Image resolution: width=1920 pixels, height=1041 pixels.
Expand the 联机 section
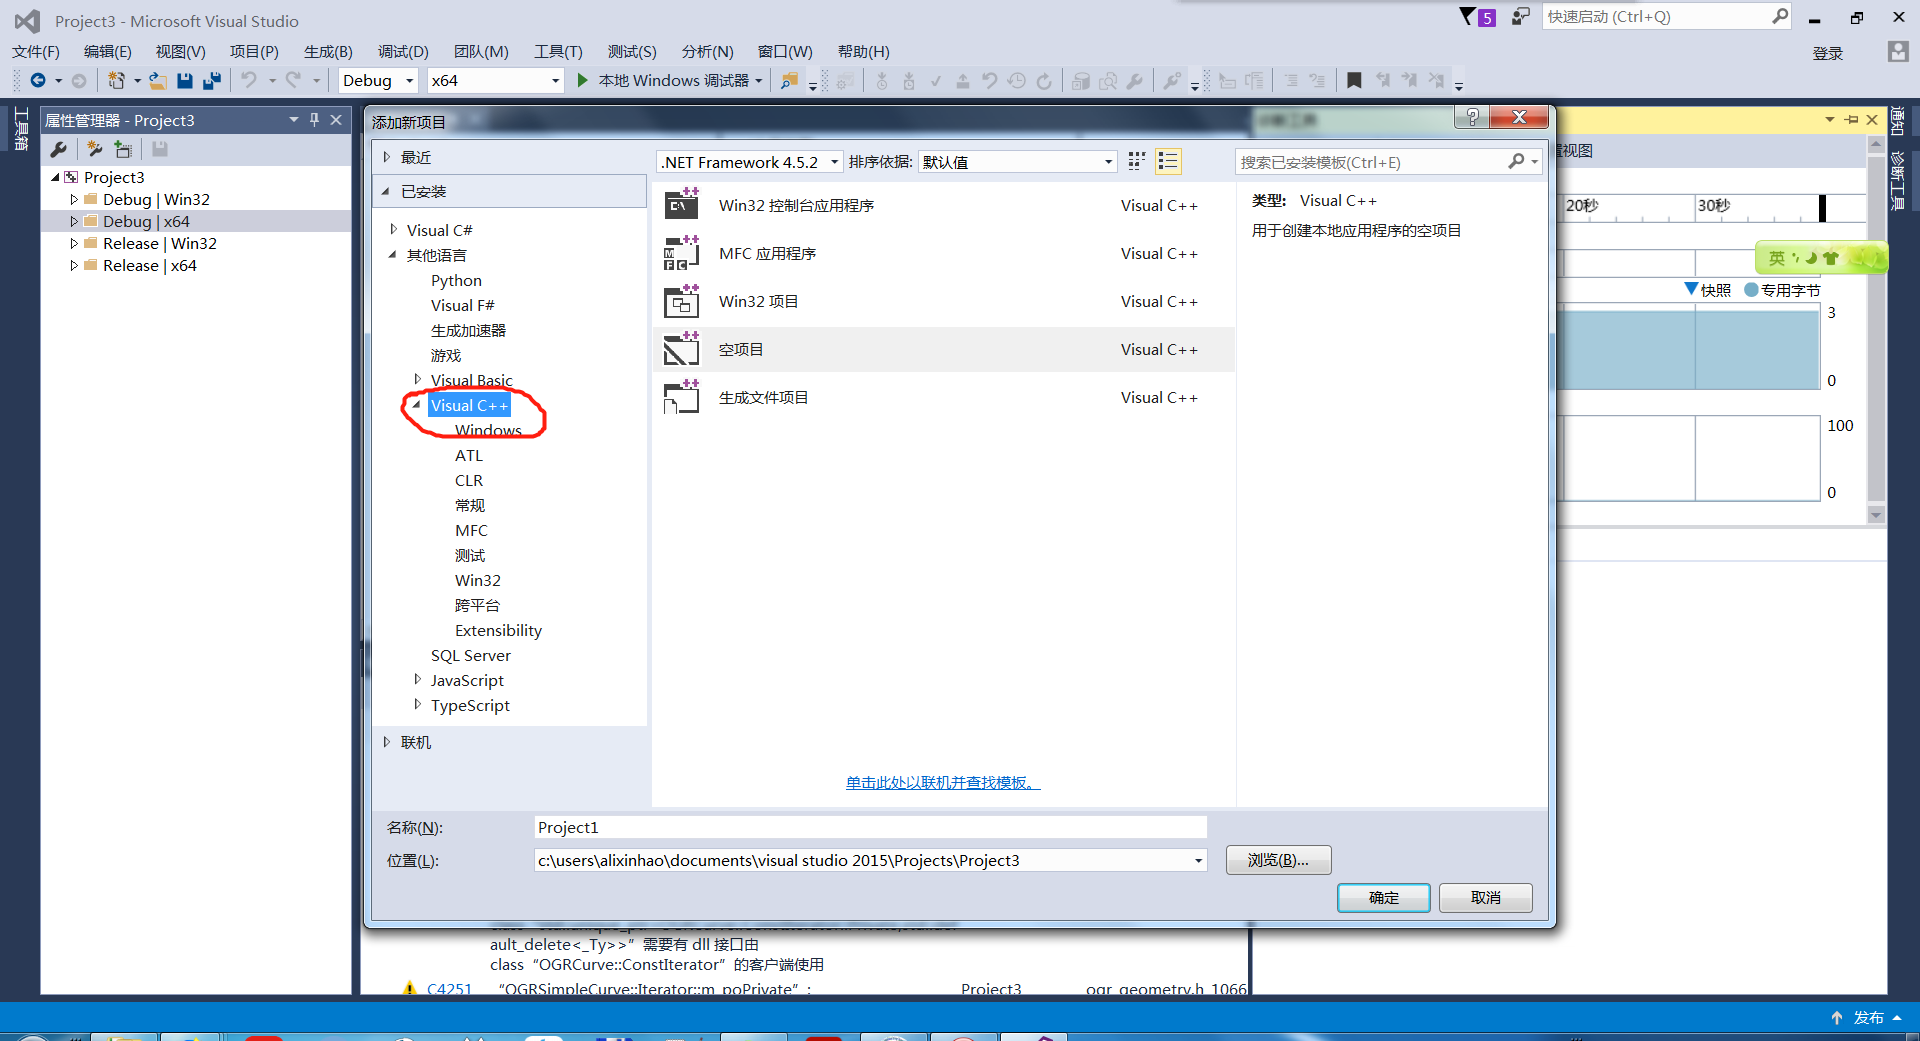[386, 742]
